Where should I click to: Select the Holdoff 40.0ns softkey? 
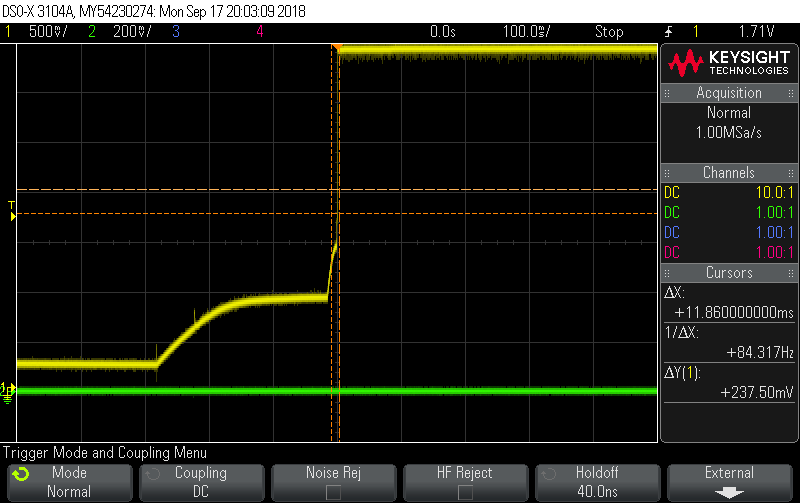click(597, 482)
